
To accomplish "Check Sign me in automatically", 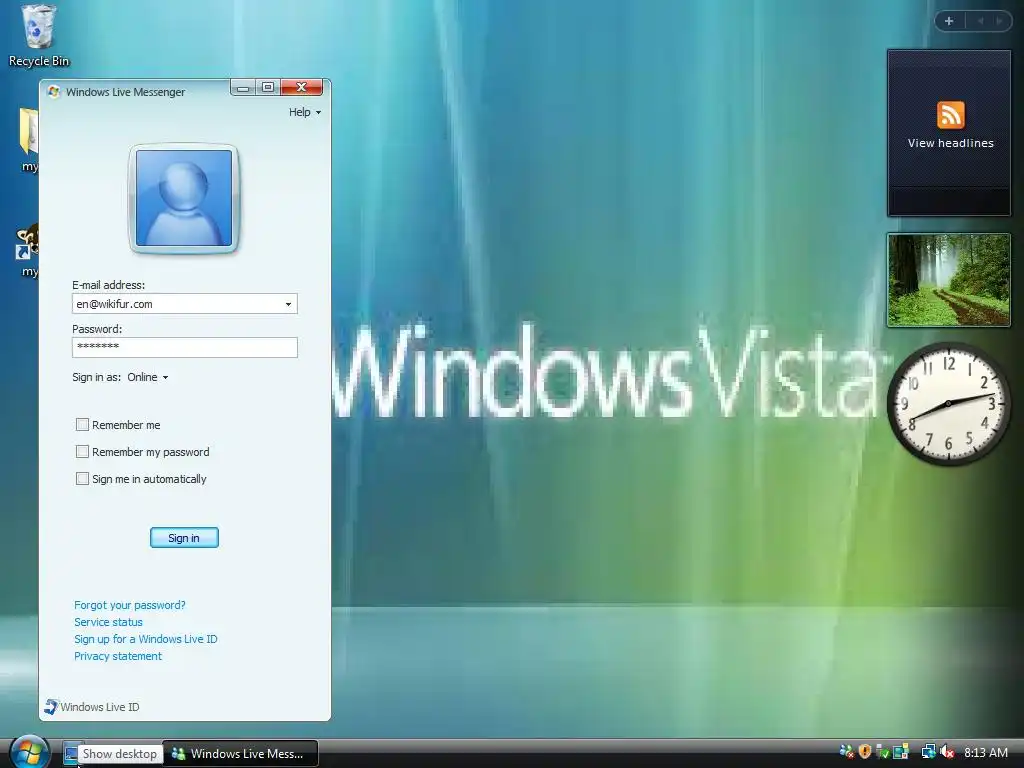I will [x=82, y=479].
